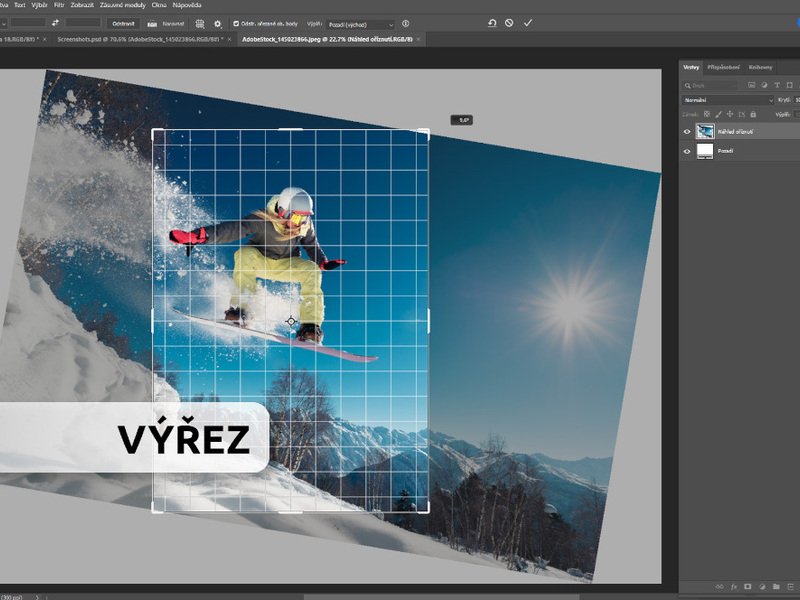Image resolution: width=800 pixels, height=600 pixels.
Task: Close the Screenshots.psd tab
Action: coord(230,39)
